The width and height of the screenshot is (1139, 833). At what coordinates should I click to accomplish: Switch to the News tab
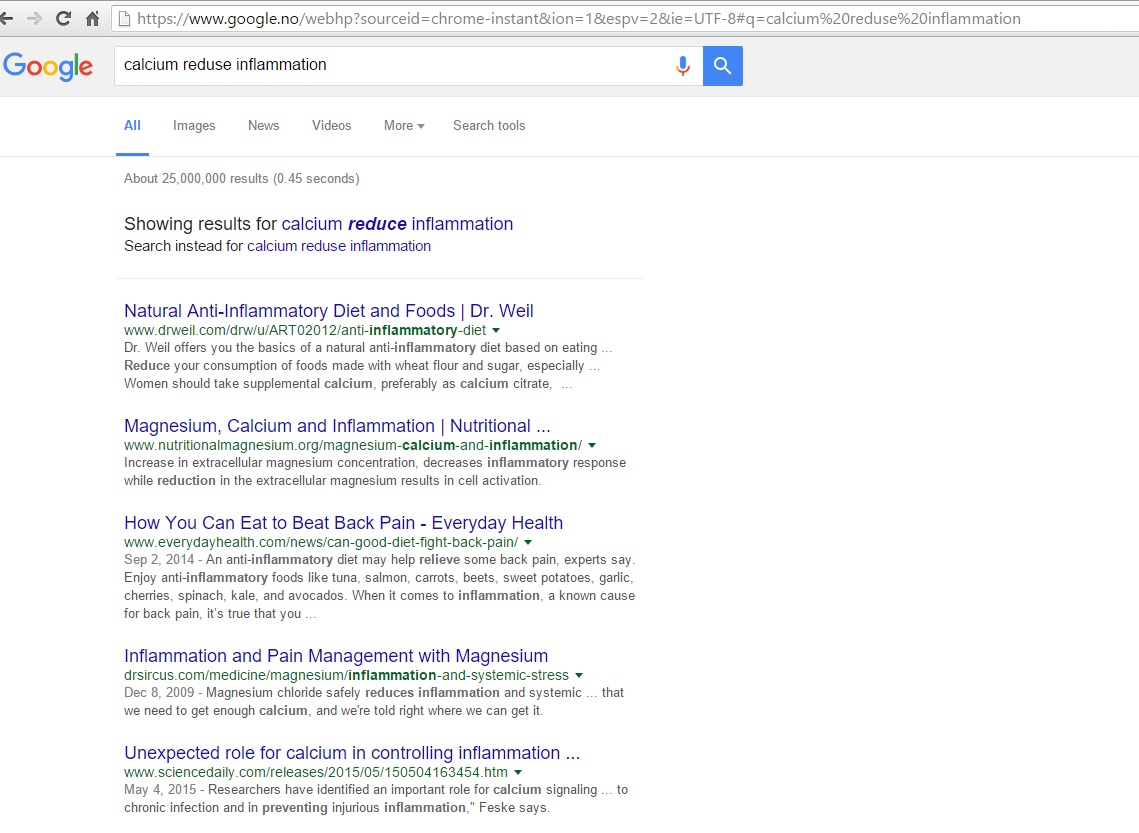click(x=264, y=126)
